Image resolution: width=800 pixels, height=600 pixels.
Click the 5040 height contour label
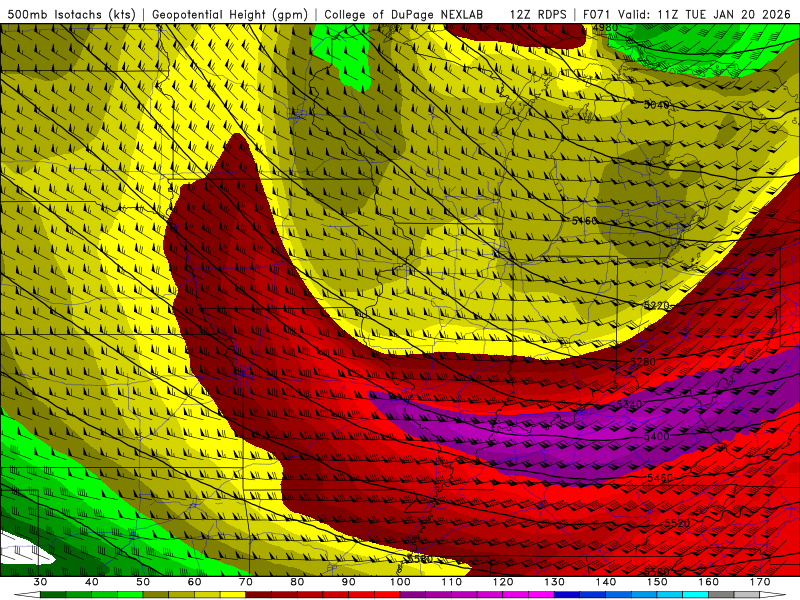[656, 105]
